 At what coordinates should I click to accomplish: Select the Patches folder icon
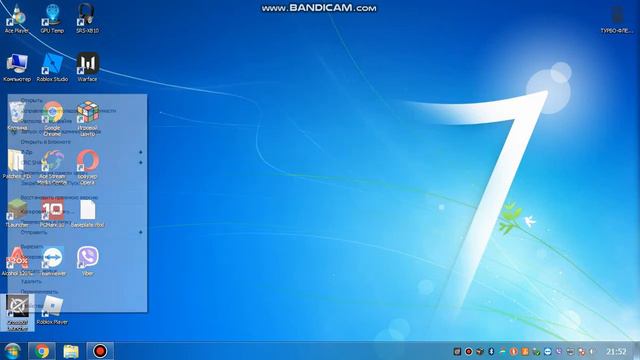pyautogui.click(x=17, y=164)
